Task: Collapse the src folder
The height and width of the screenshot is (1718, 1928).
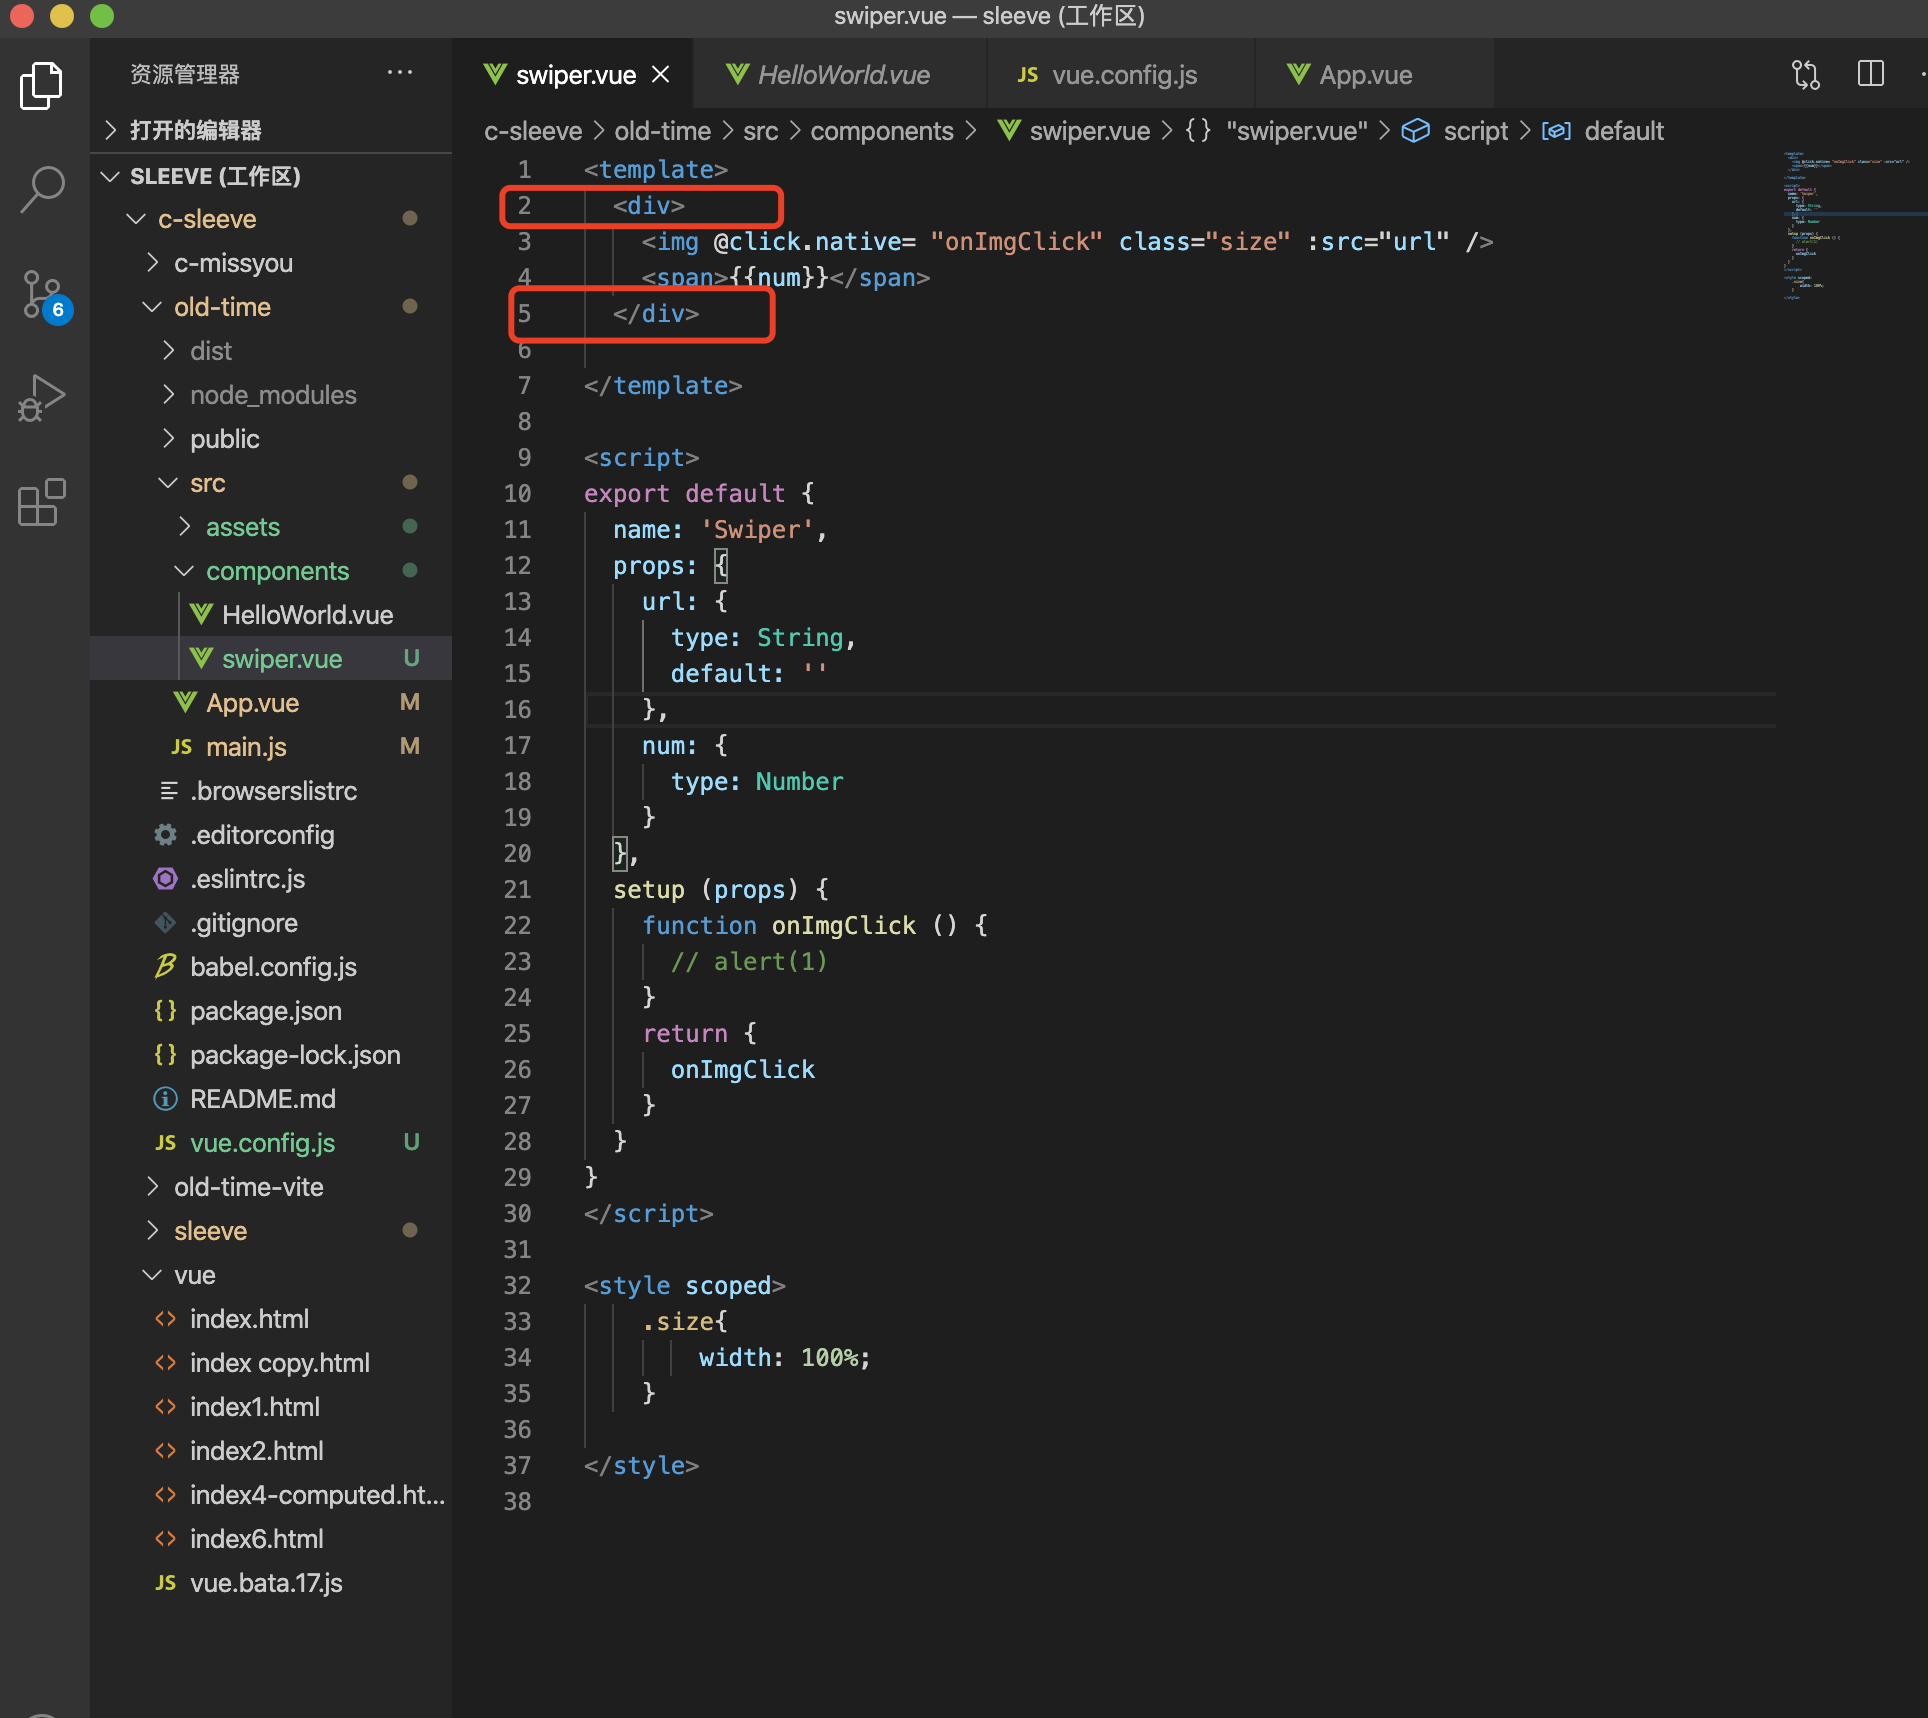Action: click(167, 482)
